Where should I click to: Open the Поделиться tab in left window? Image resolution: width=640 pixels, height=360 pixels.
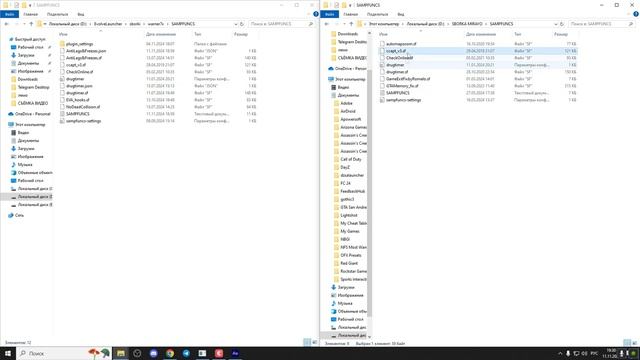[57, 14]
